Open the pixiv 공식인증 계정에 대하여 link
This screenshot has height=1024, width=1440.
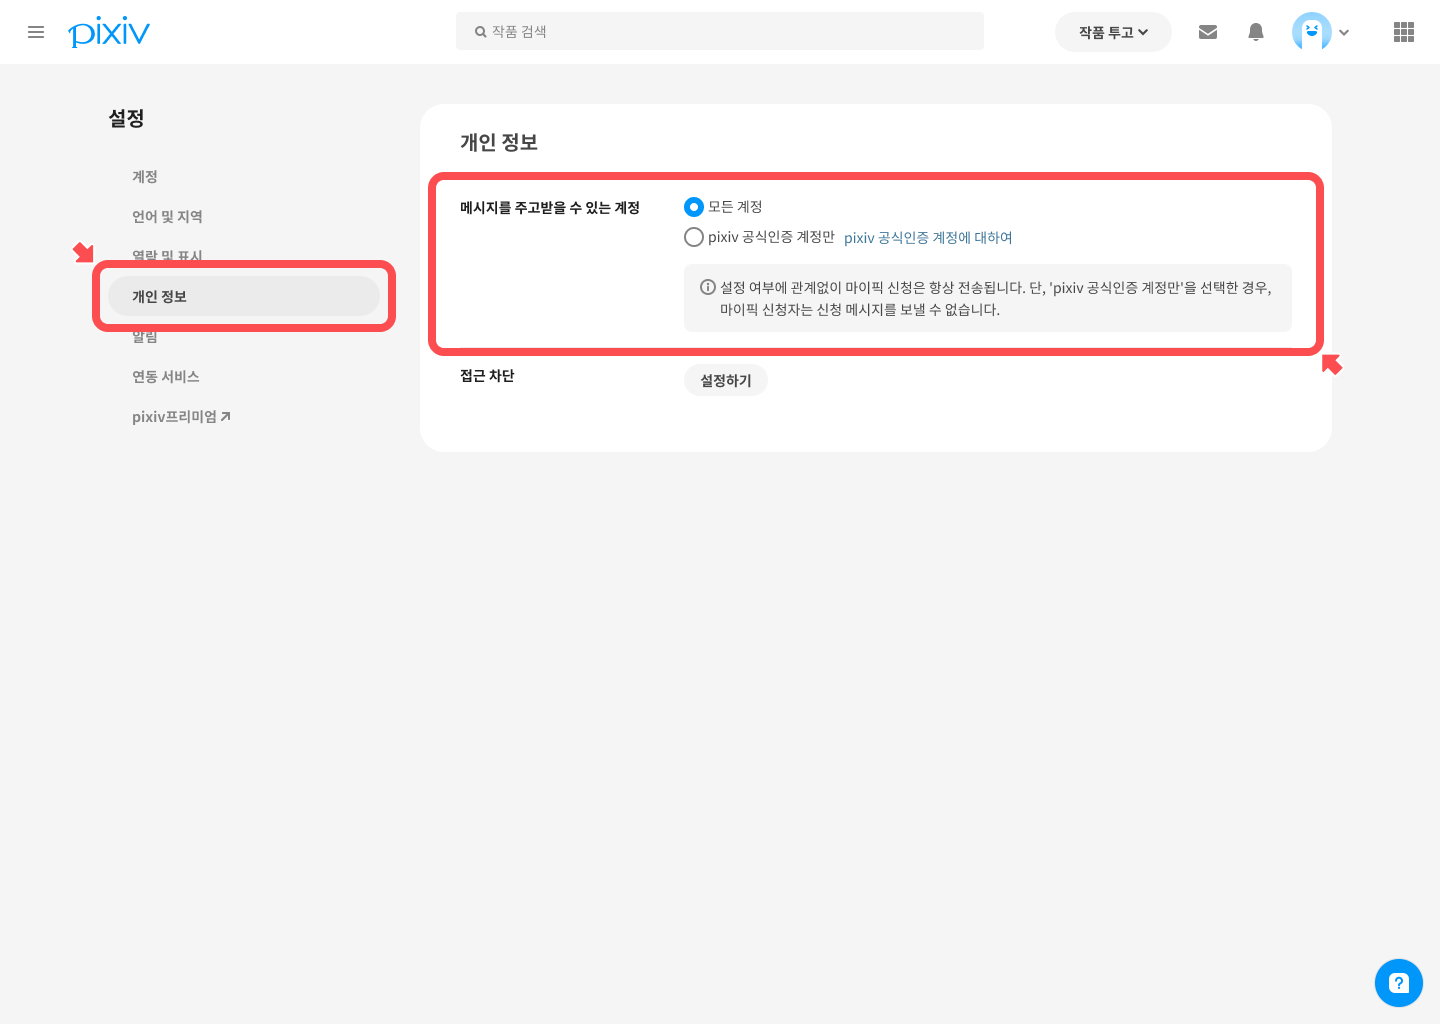(928, 238)
